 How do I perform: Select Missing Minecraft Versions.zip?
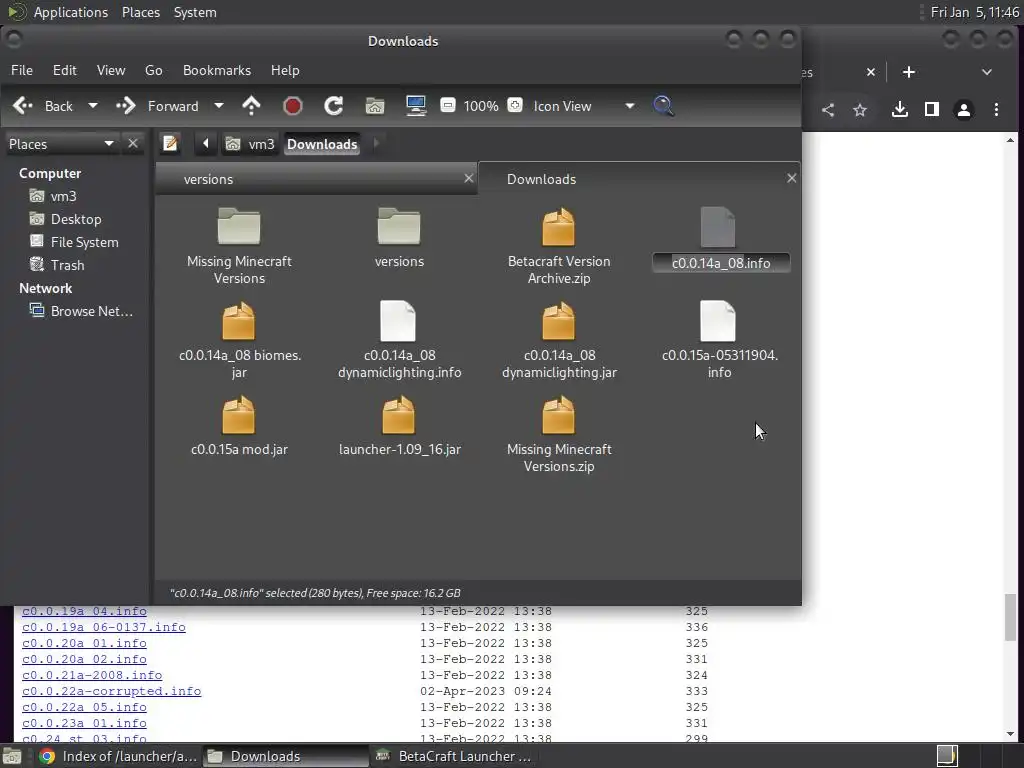point(558,434)
